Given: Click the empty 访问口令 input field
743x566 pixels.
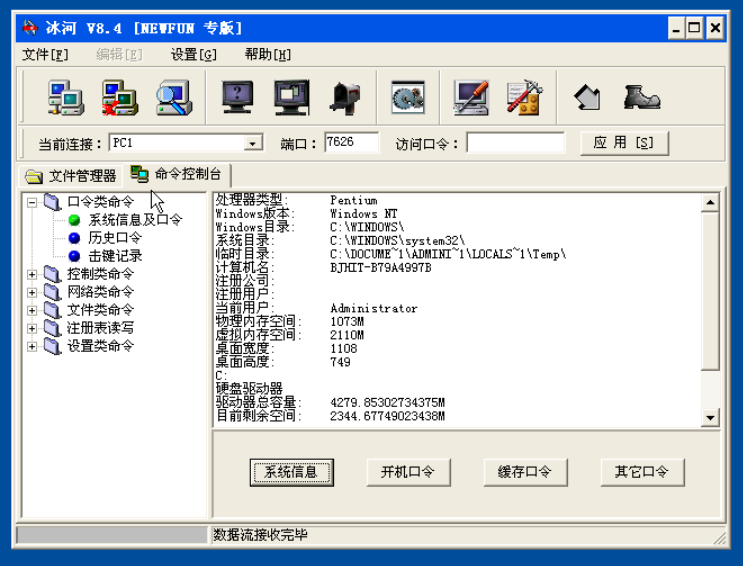Looking at the screenshot, I should click(x=516, y=142).
